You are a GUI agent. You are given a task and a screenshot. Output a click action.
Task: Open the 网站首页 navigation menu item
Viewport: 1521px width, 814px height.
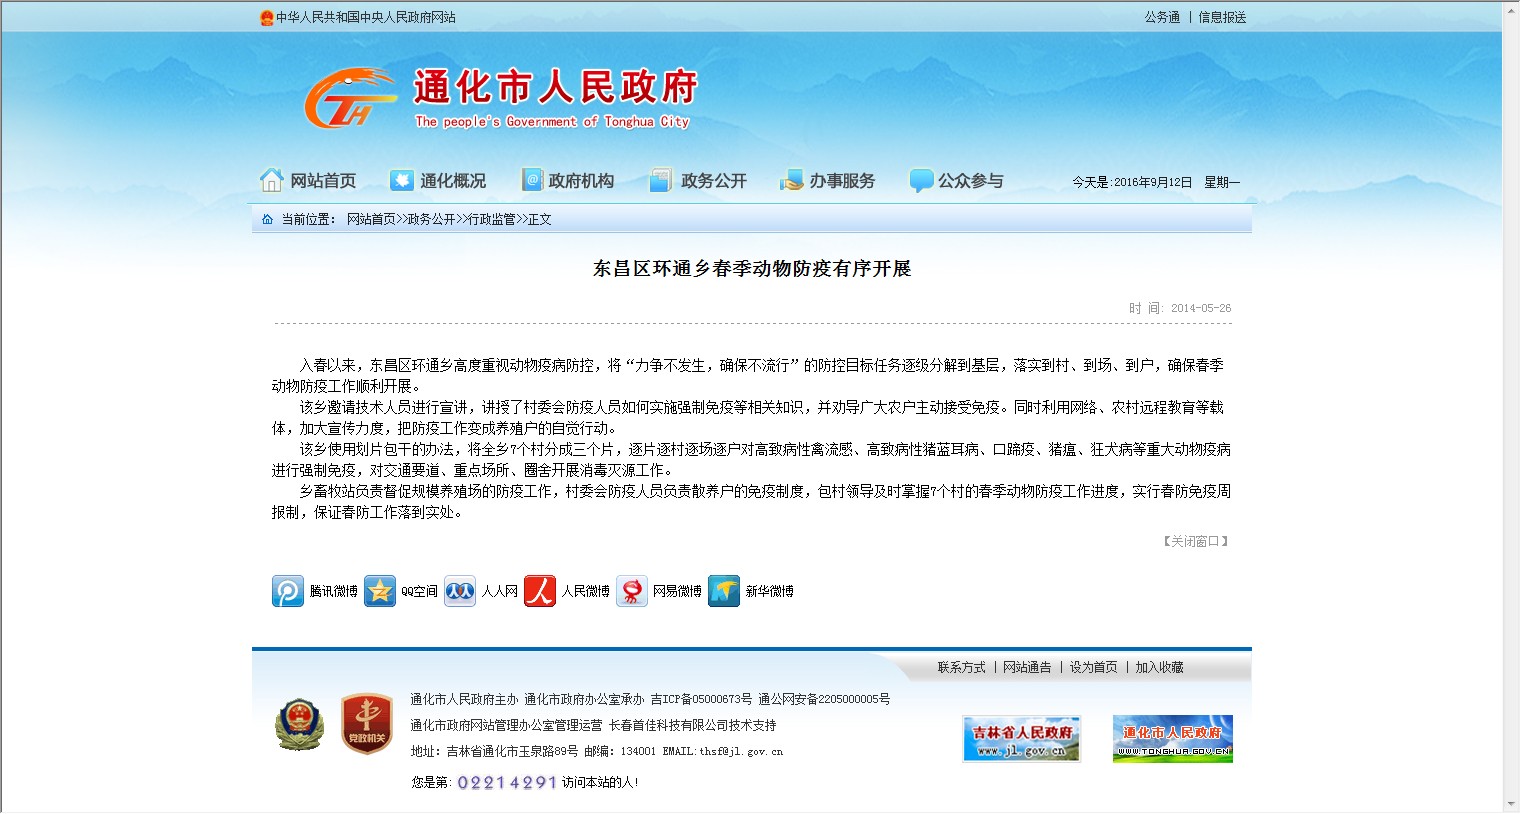[x=308, y=181]
